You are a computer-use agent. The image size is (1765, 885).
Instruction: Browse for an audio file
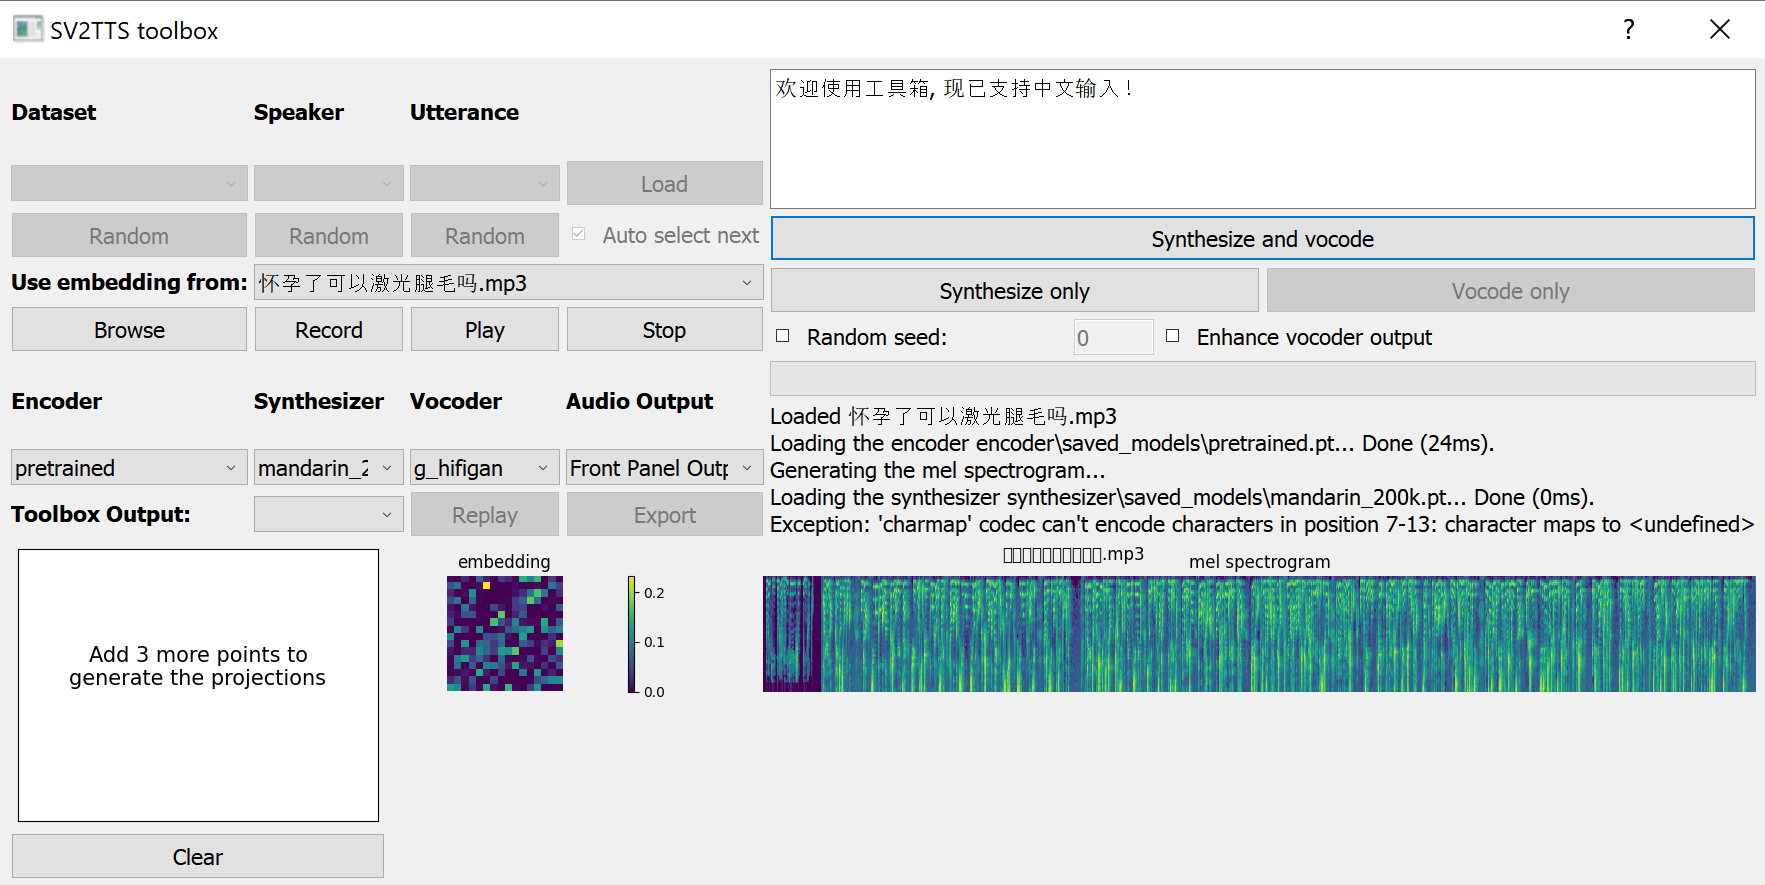(x=129, y=330)
